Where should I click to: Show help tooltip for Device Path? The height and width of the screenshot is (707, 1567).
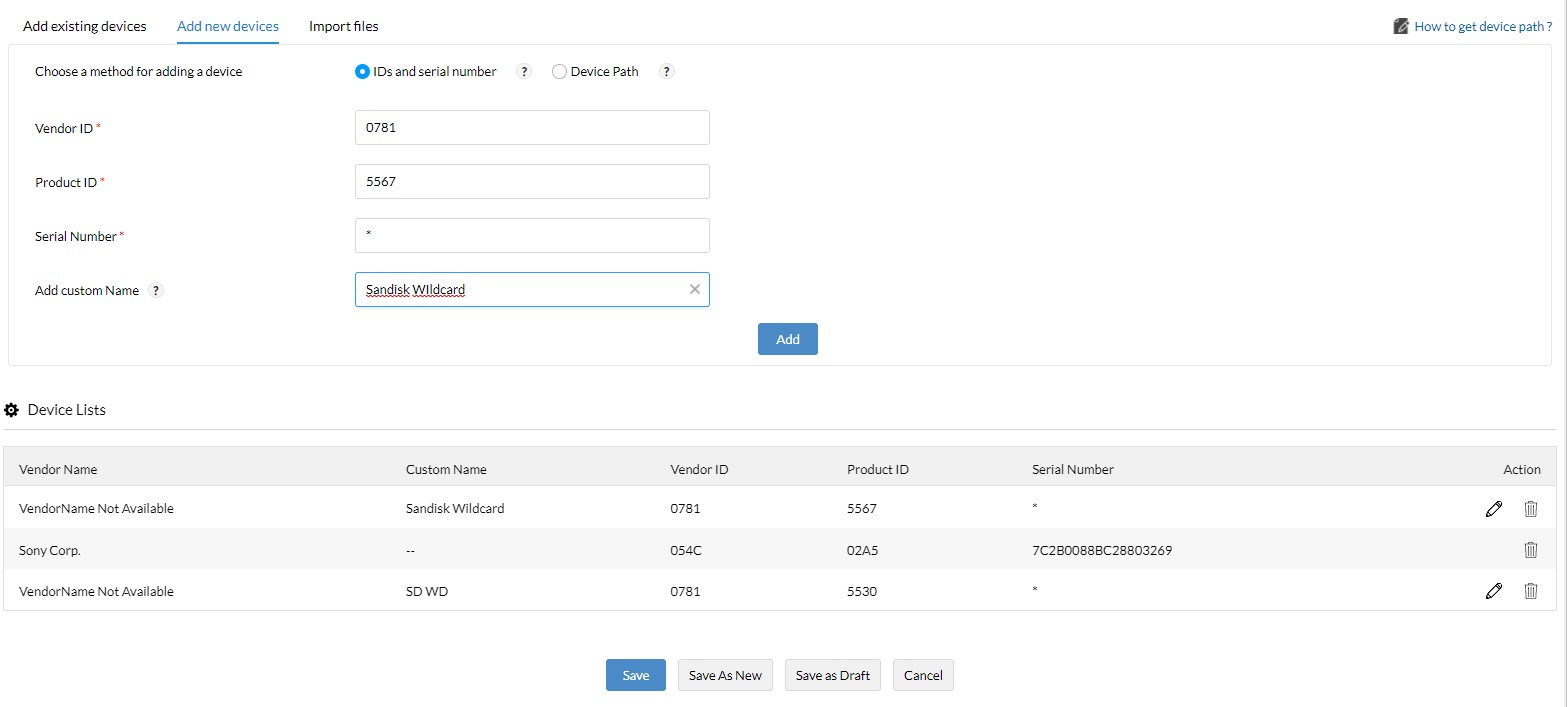(x=667, y=72)
